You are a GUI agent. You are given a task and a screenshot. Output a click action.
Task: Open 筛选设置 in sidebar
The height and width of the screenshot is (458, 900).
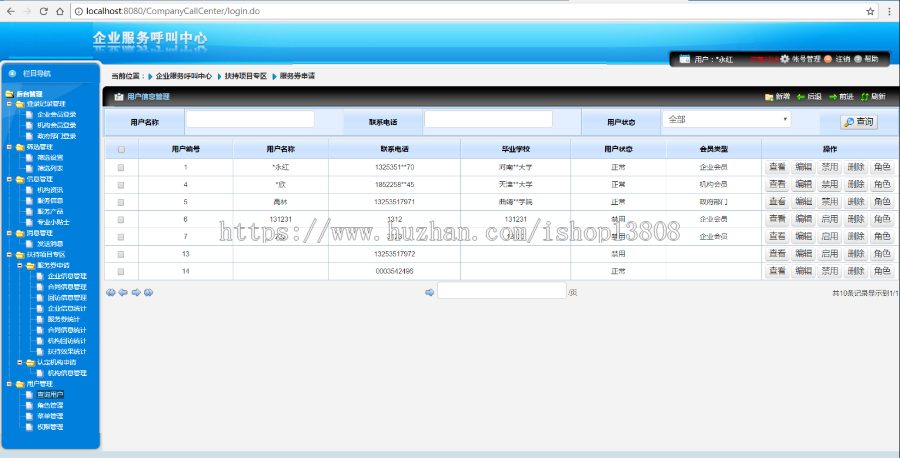(50, 158)
